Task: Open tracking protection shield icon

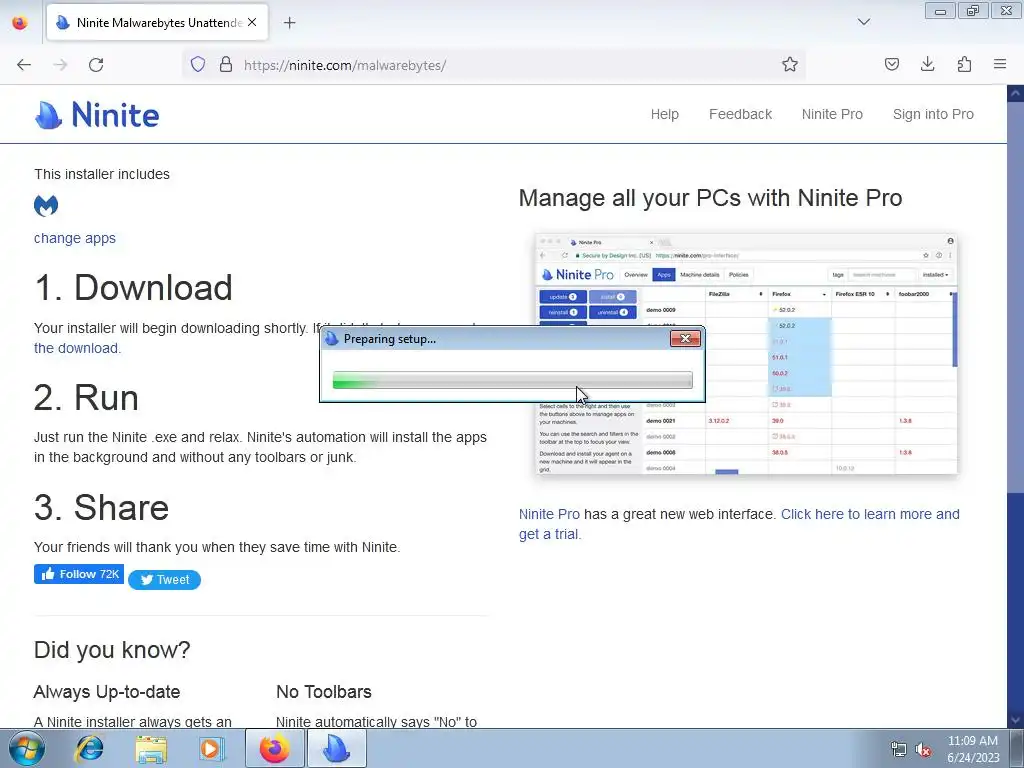Action: pos(198,64)
